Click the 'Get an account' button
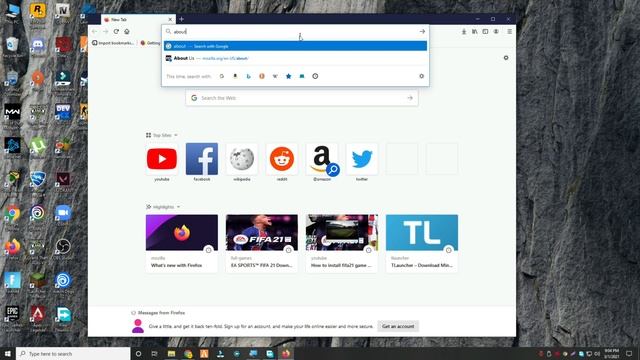Screen dimensions: 640x360 point(398,326)
